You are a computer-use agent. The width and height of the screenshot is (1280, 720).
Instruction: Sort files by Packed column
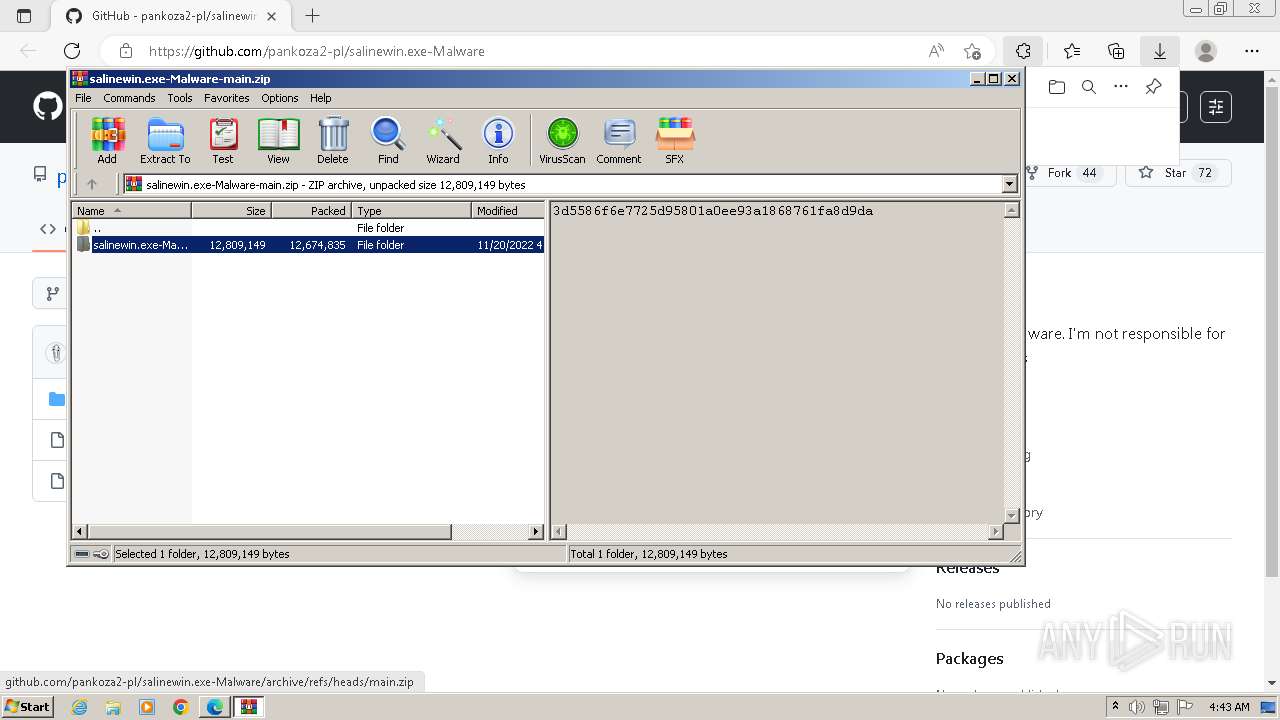311,211
